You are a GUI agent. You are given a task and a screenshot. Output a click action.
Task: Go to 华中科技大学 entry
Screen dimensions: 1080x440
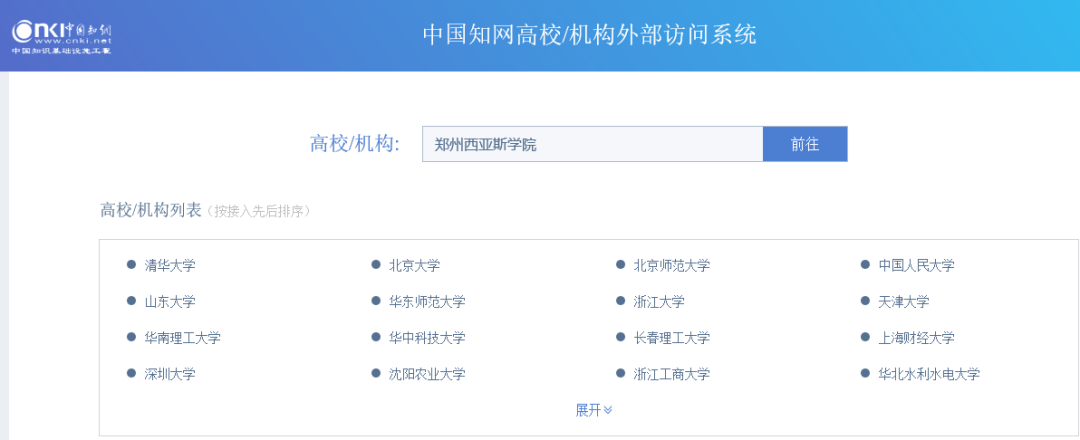[x=427, y=338]
